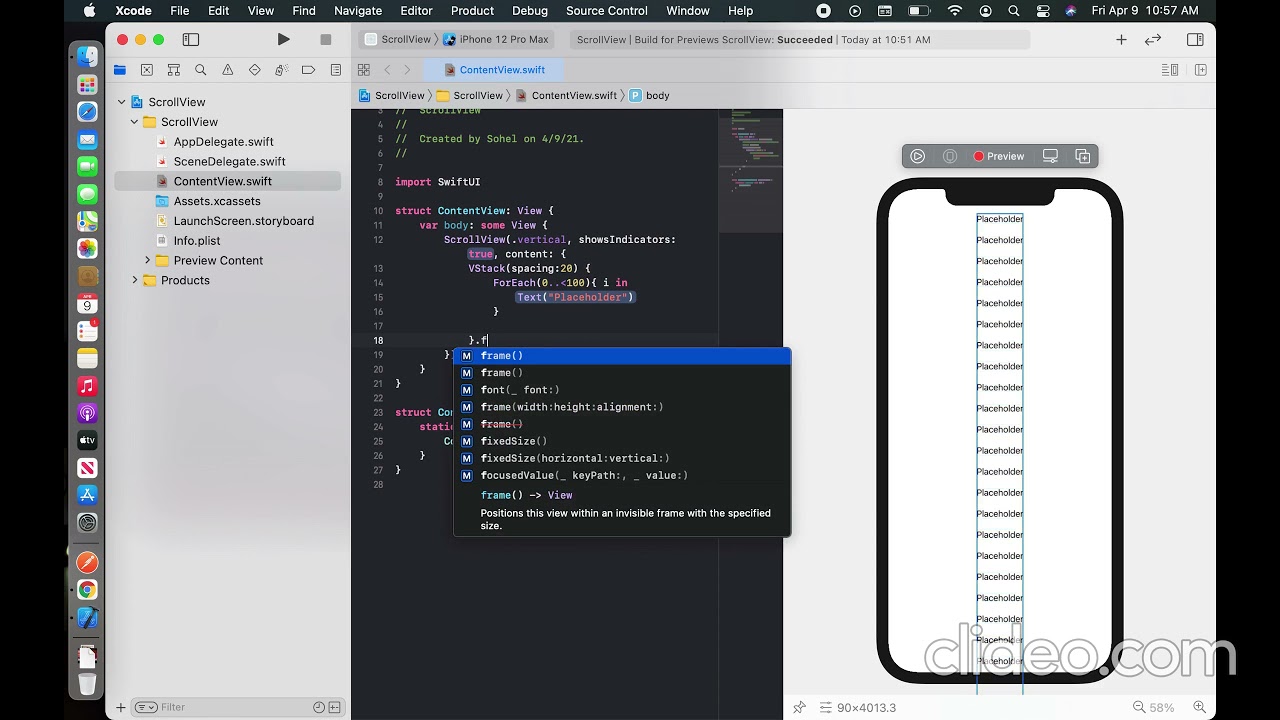Zoom out of the preview canvas
Viewport: 1280px width, 720px height.
pyautogui.click(x=1139, y=707)
